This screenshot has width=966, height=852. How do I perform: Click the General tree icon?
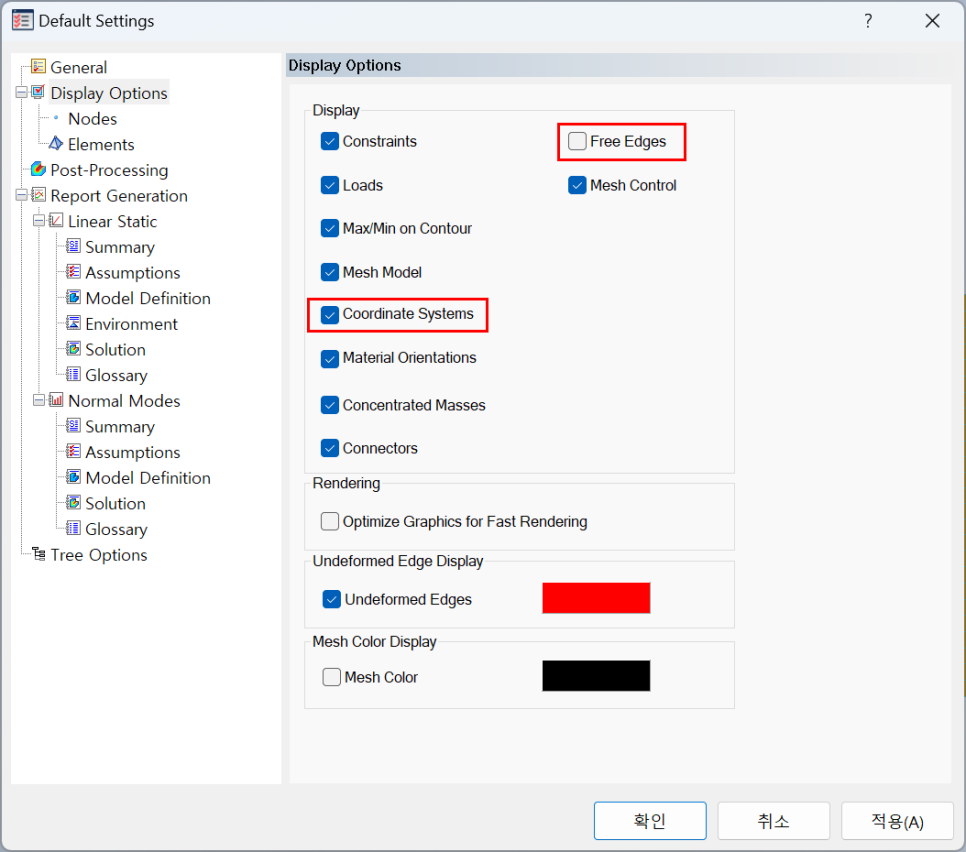click(x=39, y=67)
